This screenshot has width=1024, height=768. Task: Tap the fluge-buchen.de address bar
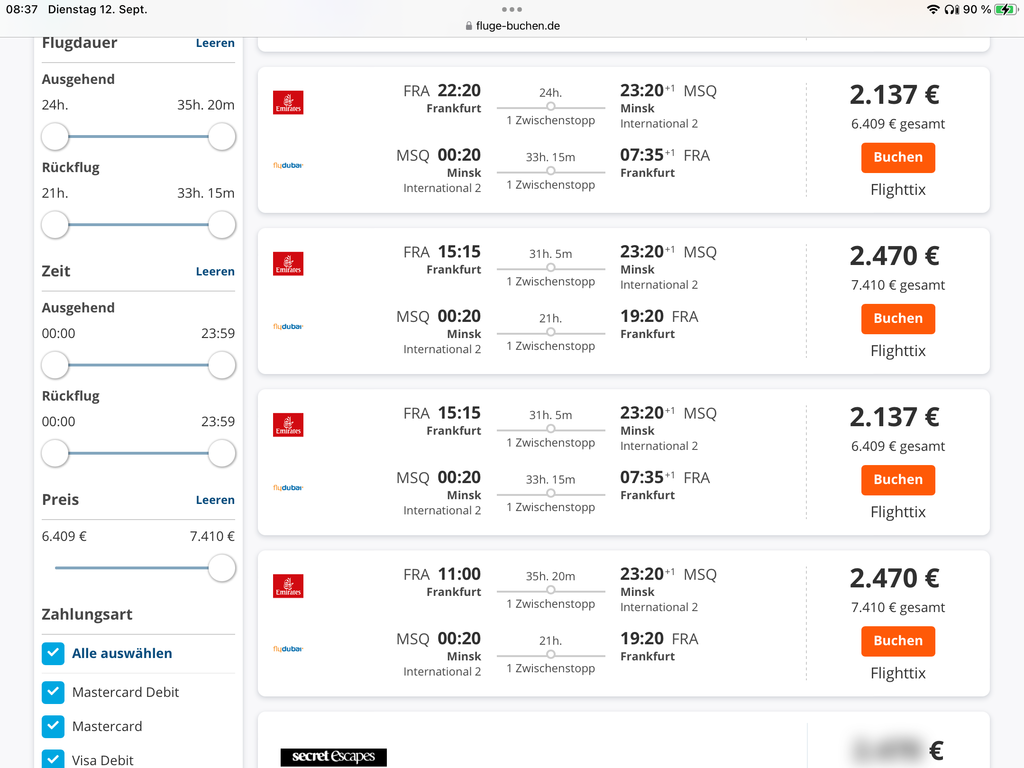(x=512, y=26)
